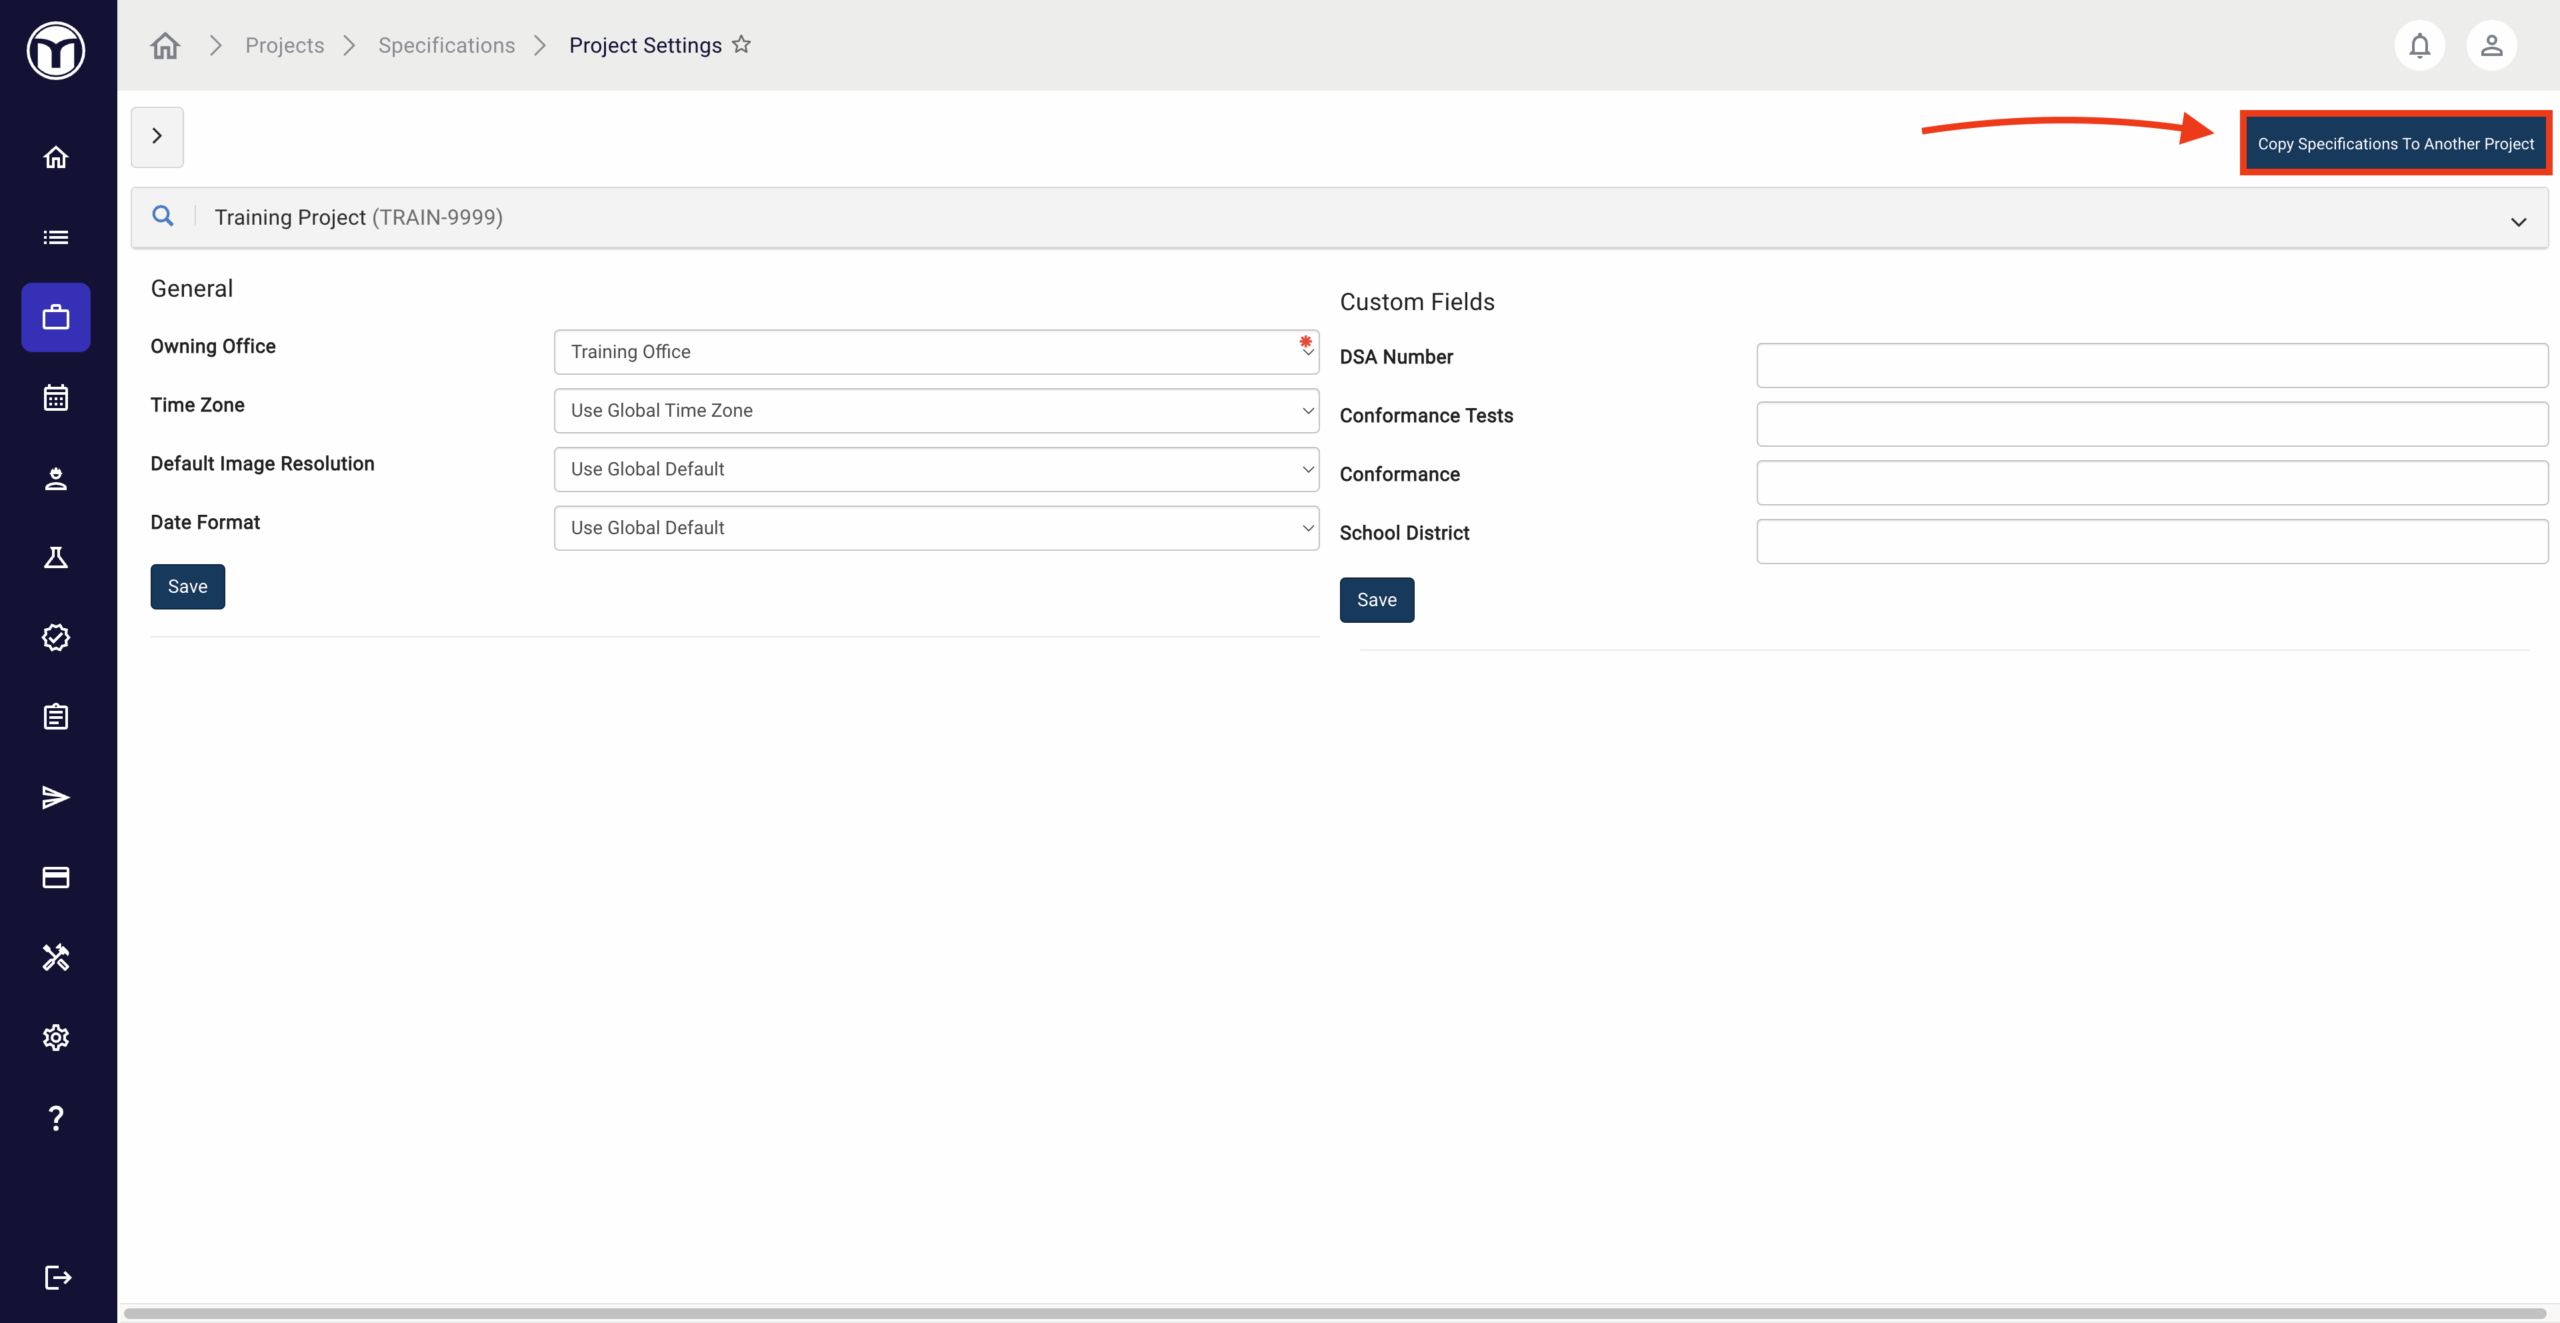Favorite Project Settings with the star icon

pos(741,45)
